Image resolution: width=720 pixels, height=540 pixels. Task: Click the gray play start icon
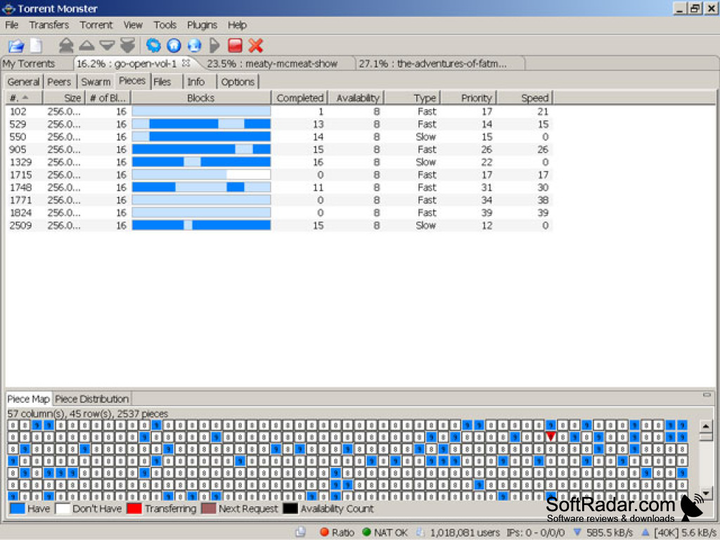[x=214, y=45]
